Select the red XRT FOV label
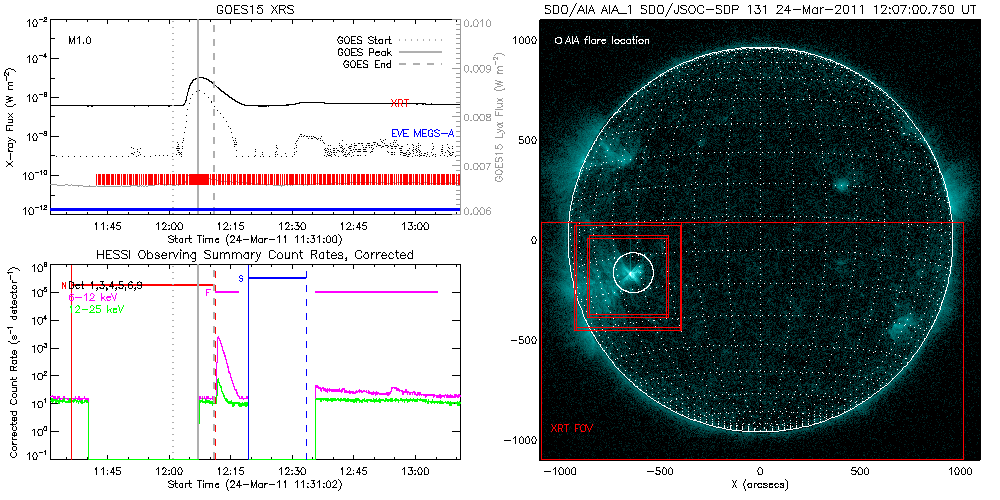The height and width of the screenshot is (500, 1000). (572, 427)
